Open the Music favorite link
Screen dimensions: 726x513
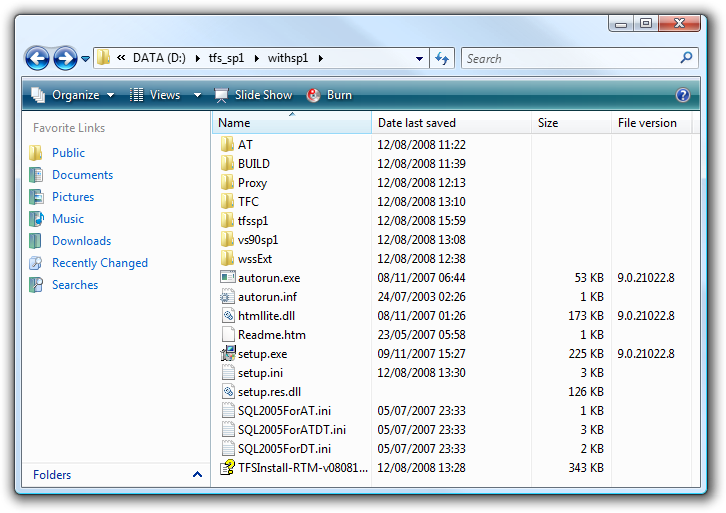68,219
